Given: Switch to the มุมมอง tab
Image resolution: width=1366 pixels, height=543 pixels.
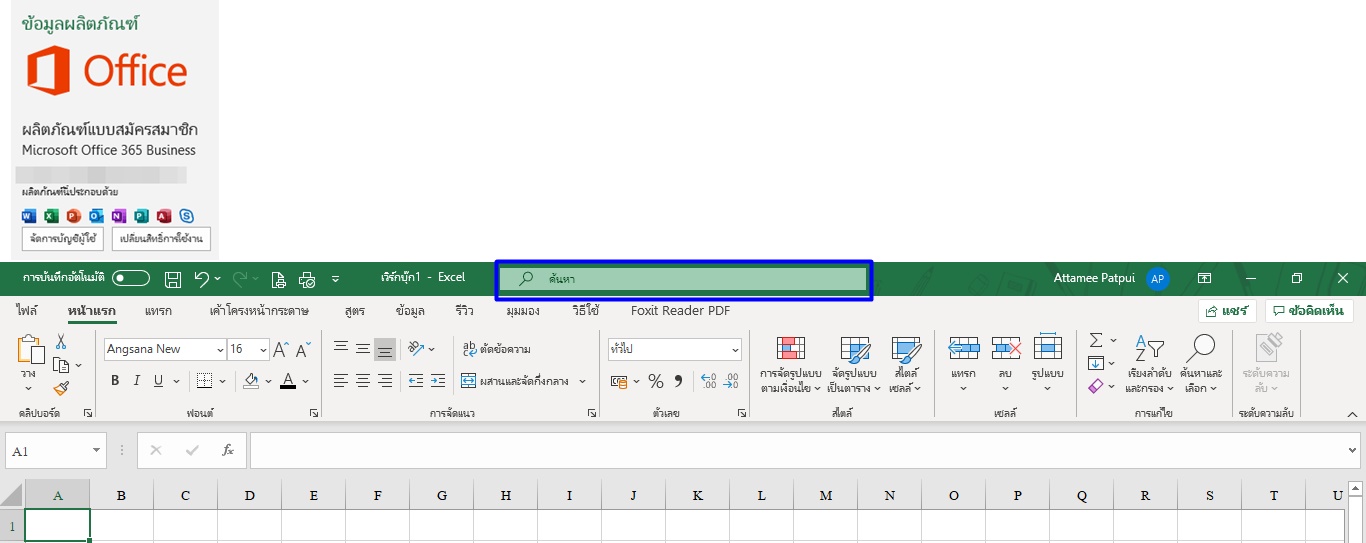Looking at the screenshot, I should click(x=523, y=311).
